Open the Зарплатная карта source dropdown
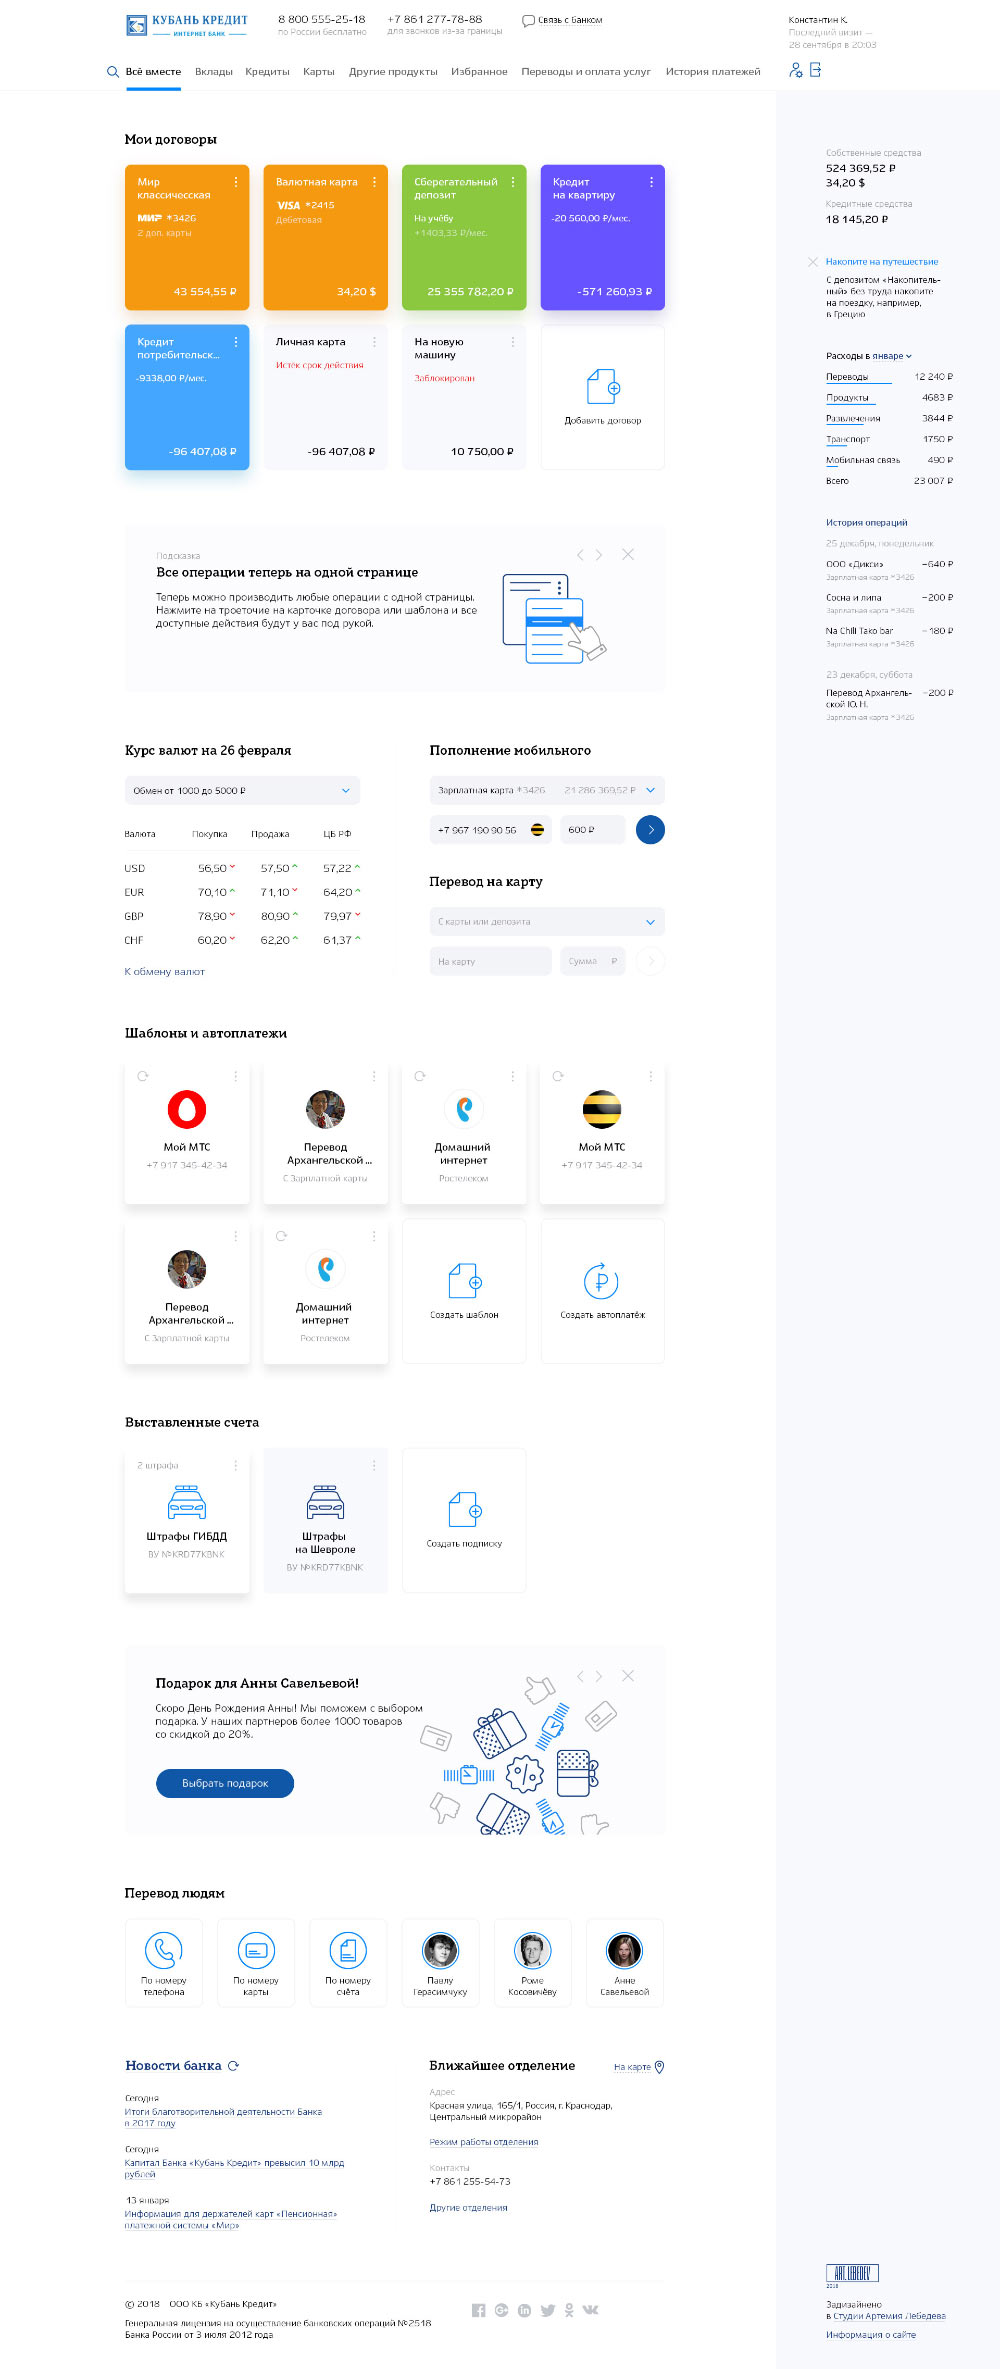The height and width of the screenshot is (2369, 1000). (x=650, y=790)
